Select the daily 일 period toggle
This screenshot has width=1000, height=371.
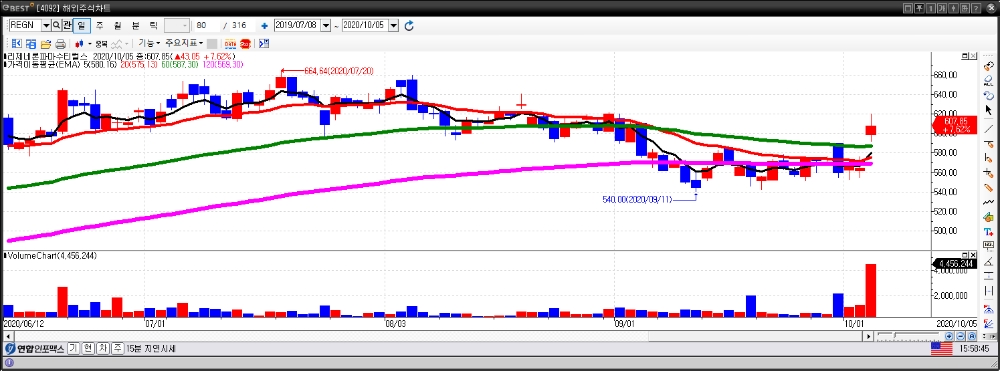point(82,25)
